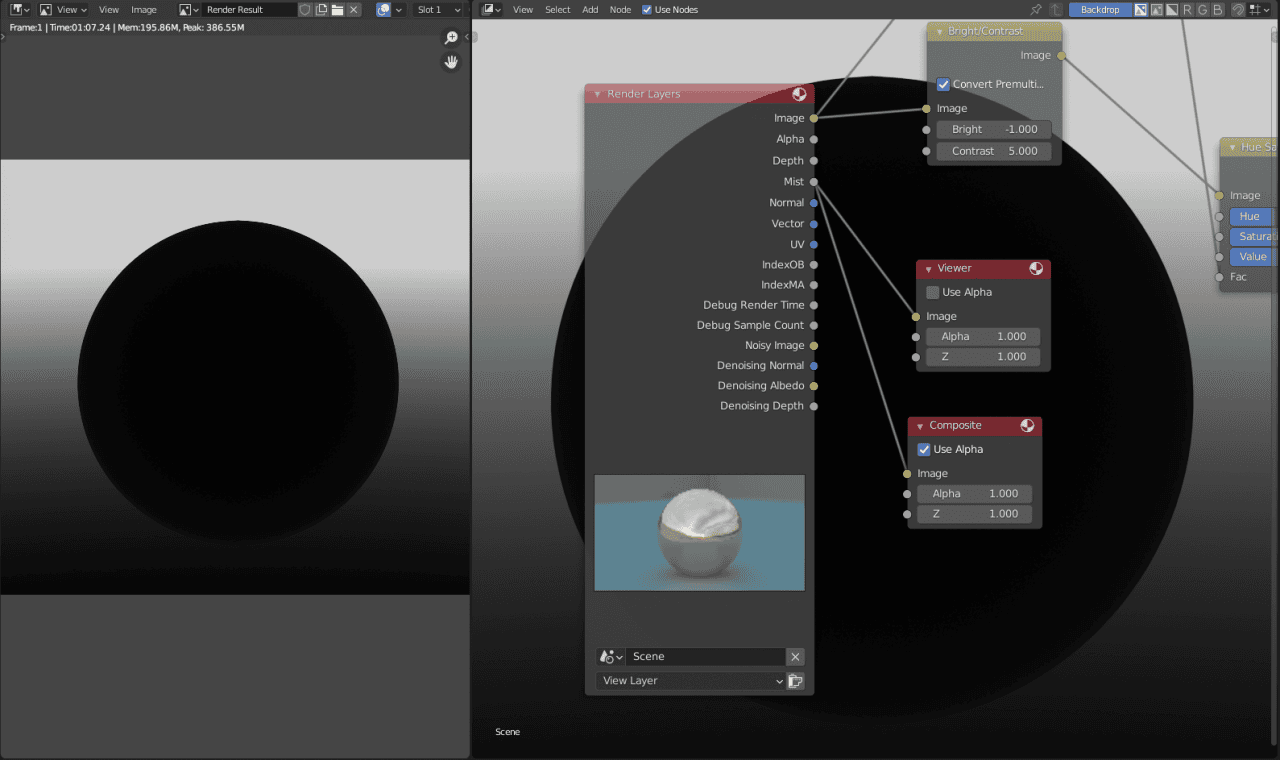The image size is (1280, 760).
Task: Click the pin icon in the Compositor header
Action: pyautogui.click(x=1035, y=9)
